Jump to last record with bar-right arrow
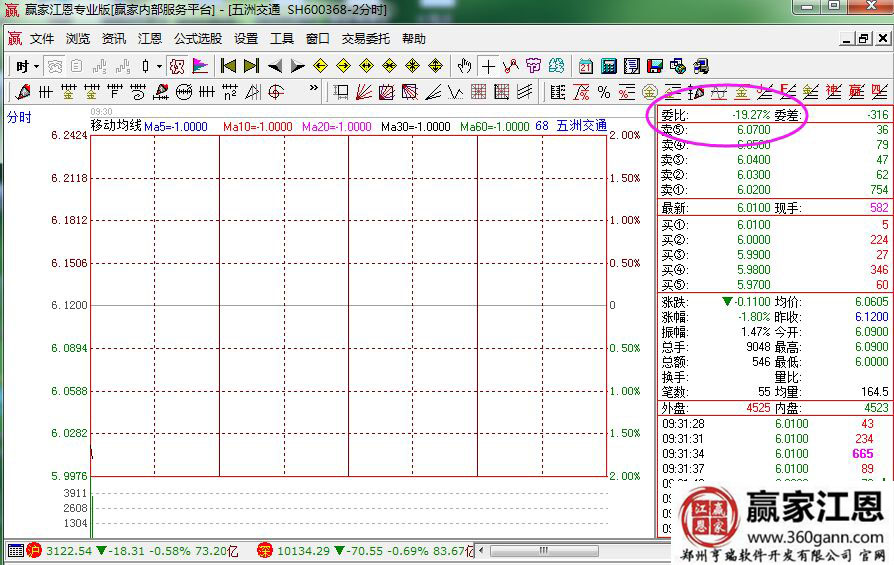 coord(251,66)
